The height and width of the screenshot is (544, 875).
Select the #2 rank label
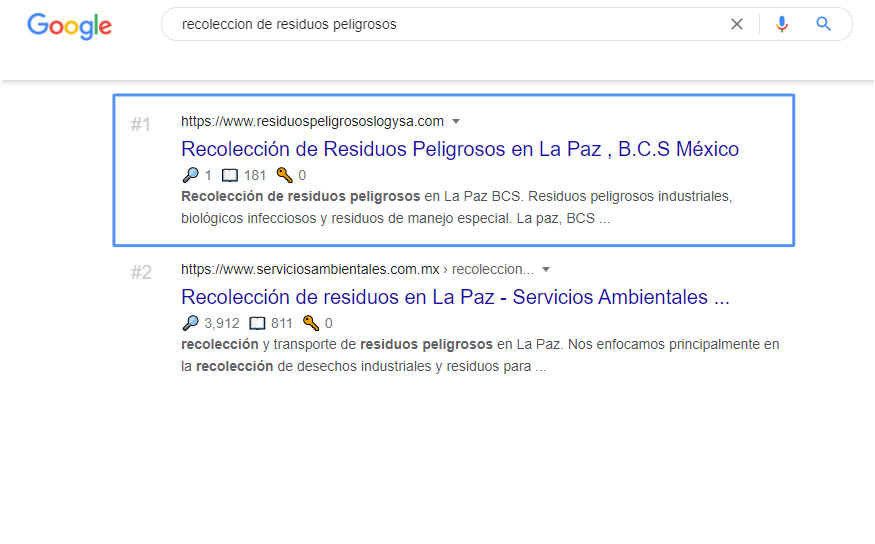[141, 272]
